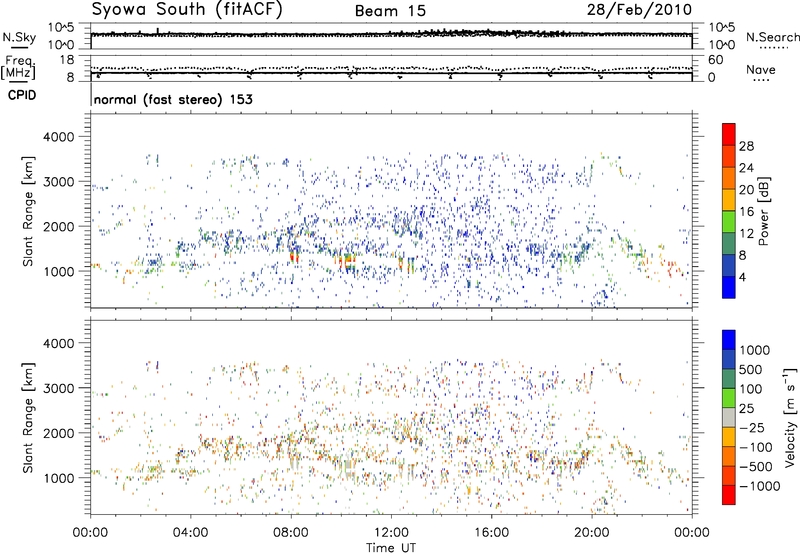Image resolution: width=800 pixels, height=554 pixels.
Task: Click the 'Time UT' axis label
Action: (391, 548)
